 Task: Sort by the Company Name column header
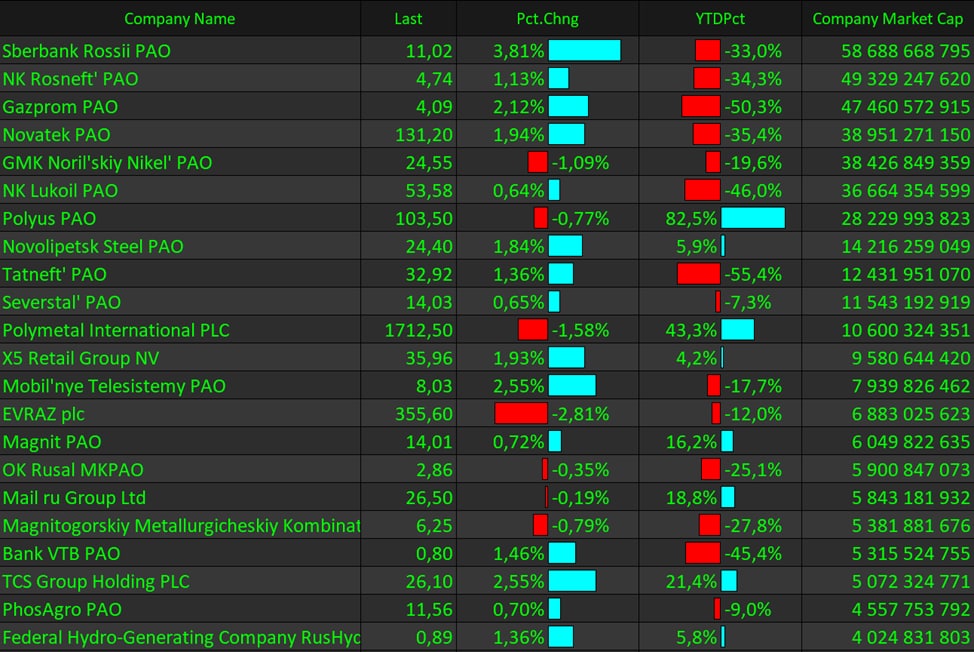click(x=180, y=19)
